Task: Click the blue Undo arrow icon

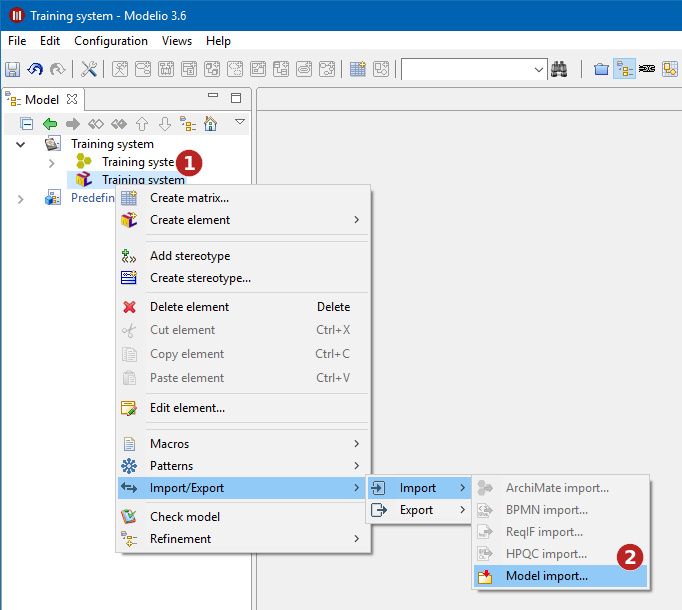Action: click(x=35, y=69)
